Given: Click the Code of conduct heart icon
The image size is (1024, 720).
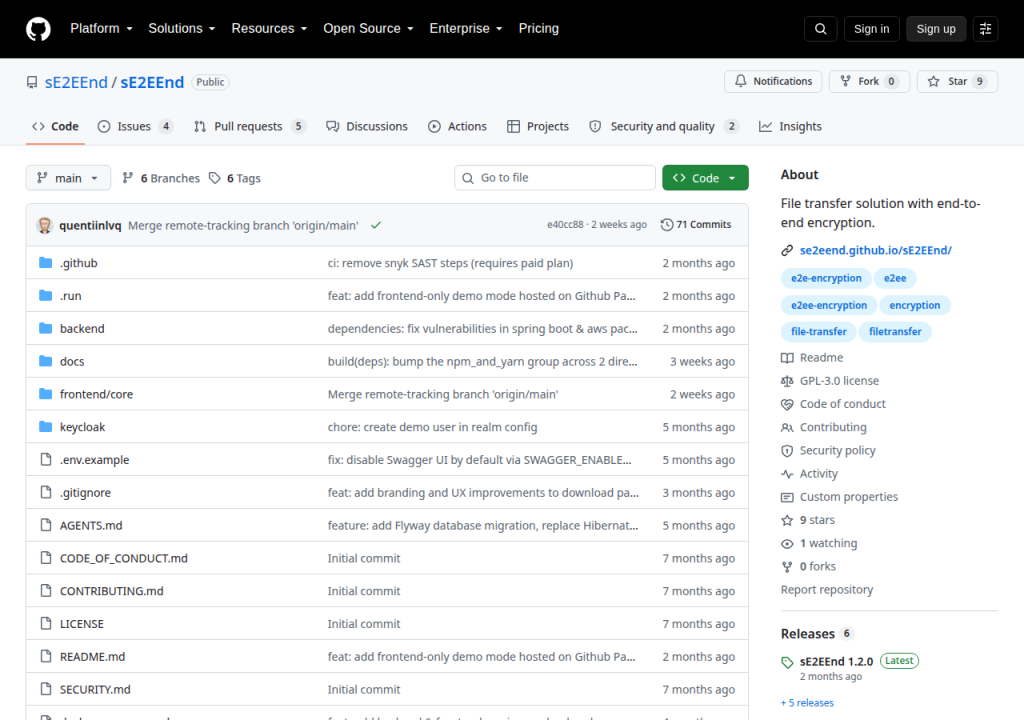Looking at the screenshot, I should click(x=787, y=404).
